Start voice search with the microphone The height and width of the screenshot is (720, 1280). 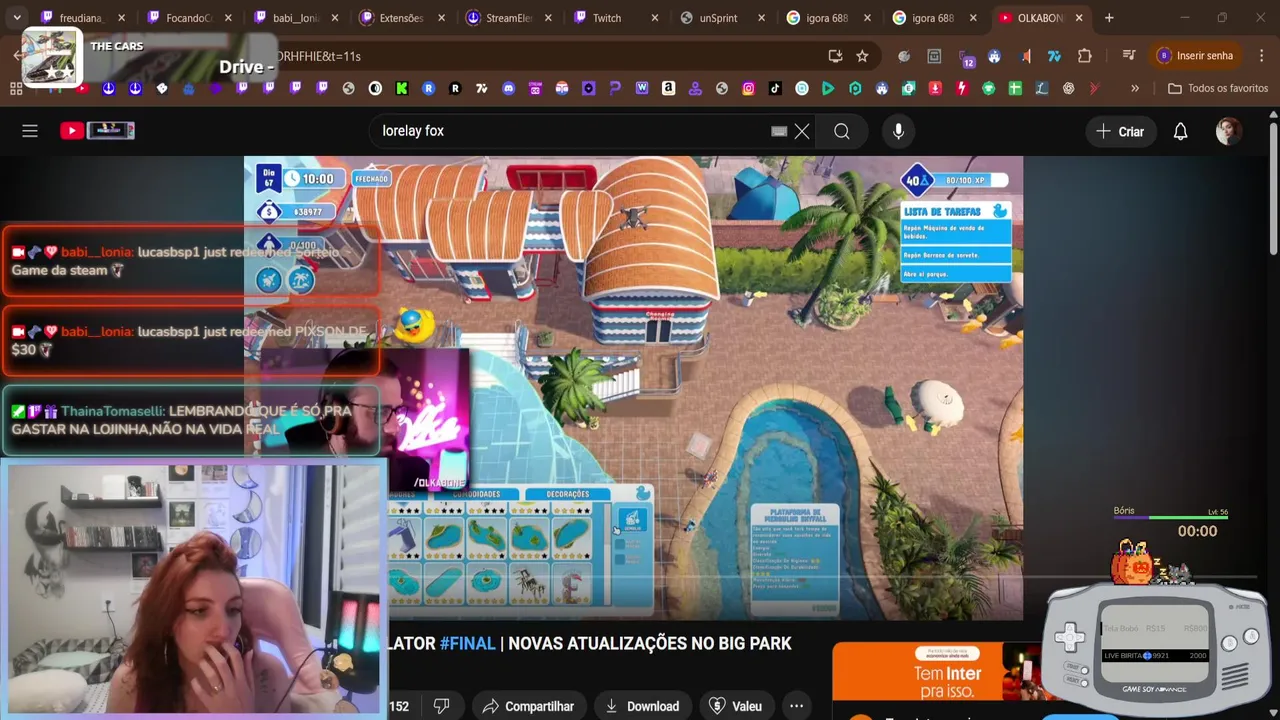click(898, 131)
